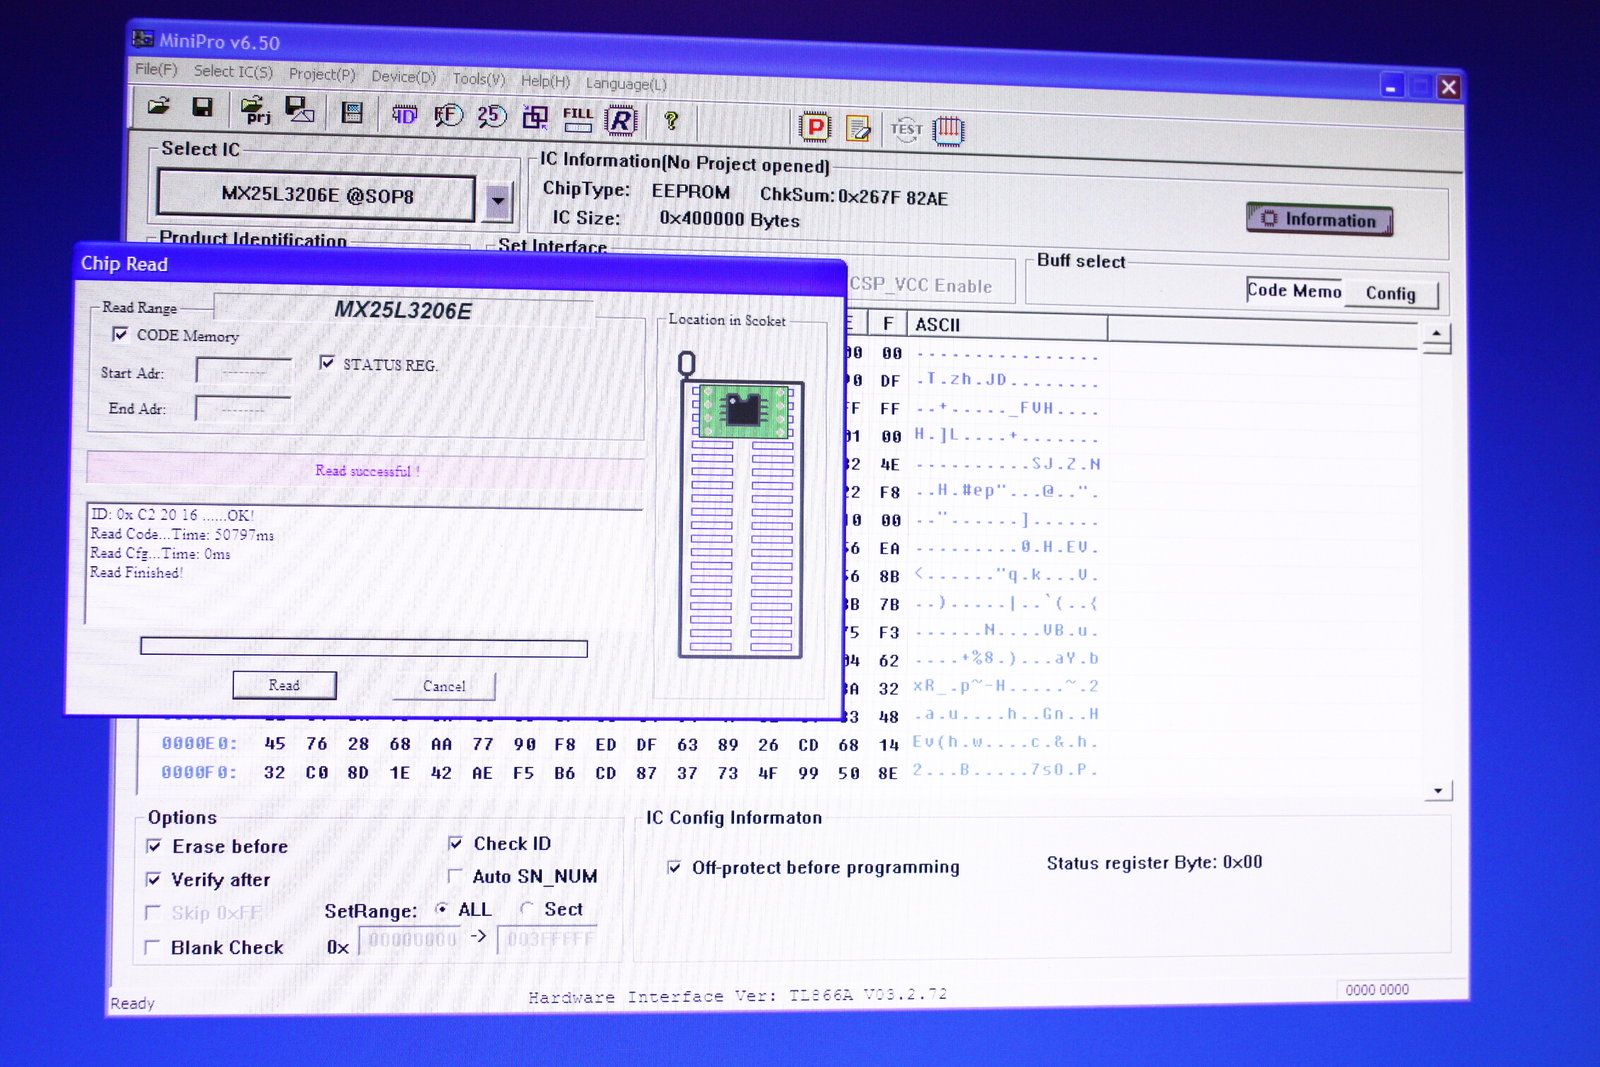Click the TEST toolbar icon

[906, 129]
